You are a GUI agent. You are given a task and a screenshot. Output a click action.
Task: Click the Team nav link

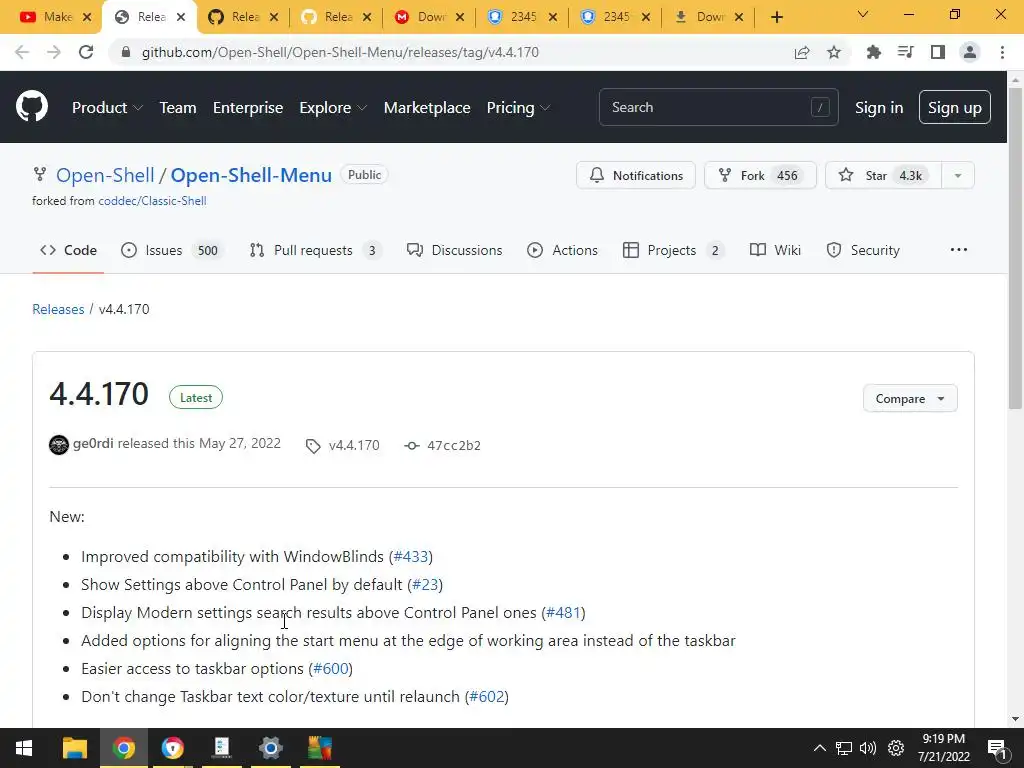tap(178, 108)
